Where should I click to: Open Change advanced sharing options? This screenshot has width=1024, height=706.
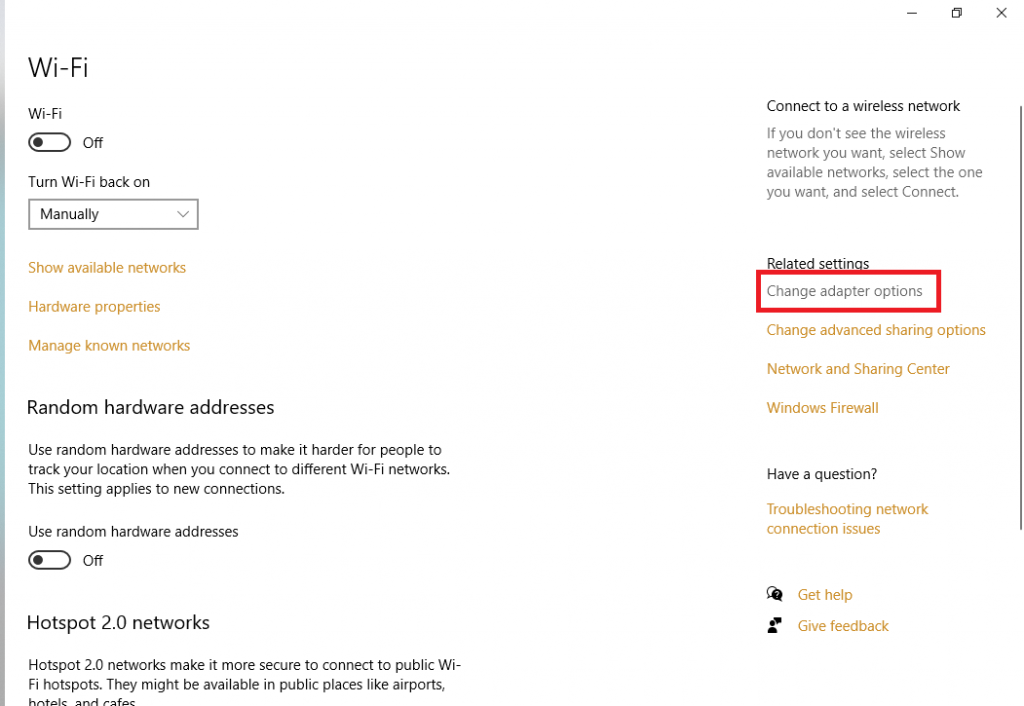876,330
